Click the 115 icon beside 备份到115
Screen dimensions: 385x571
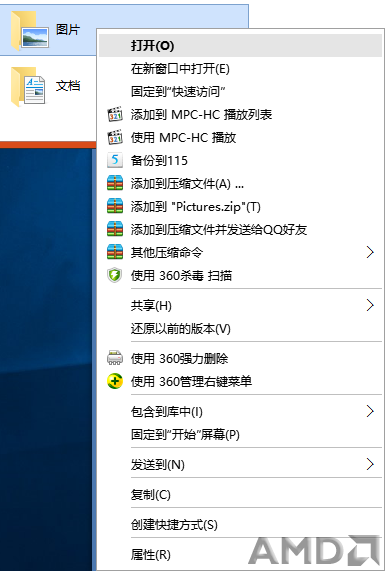[x=115, y=160]
